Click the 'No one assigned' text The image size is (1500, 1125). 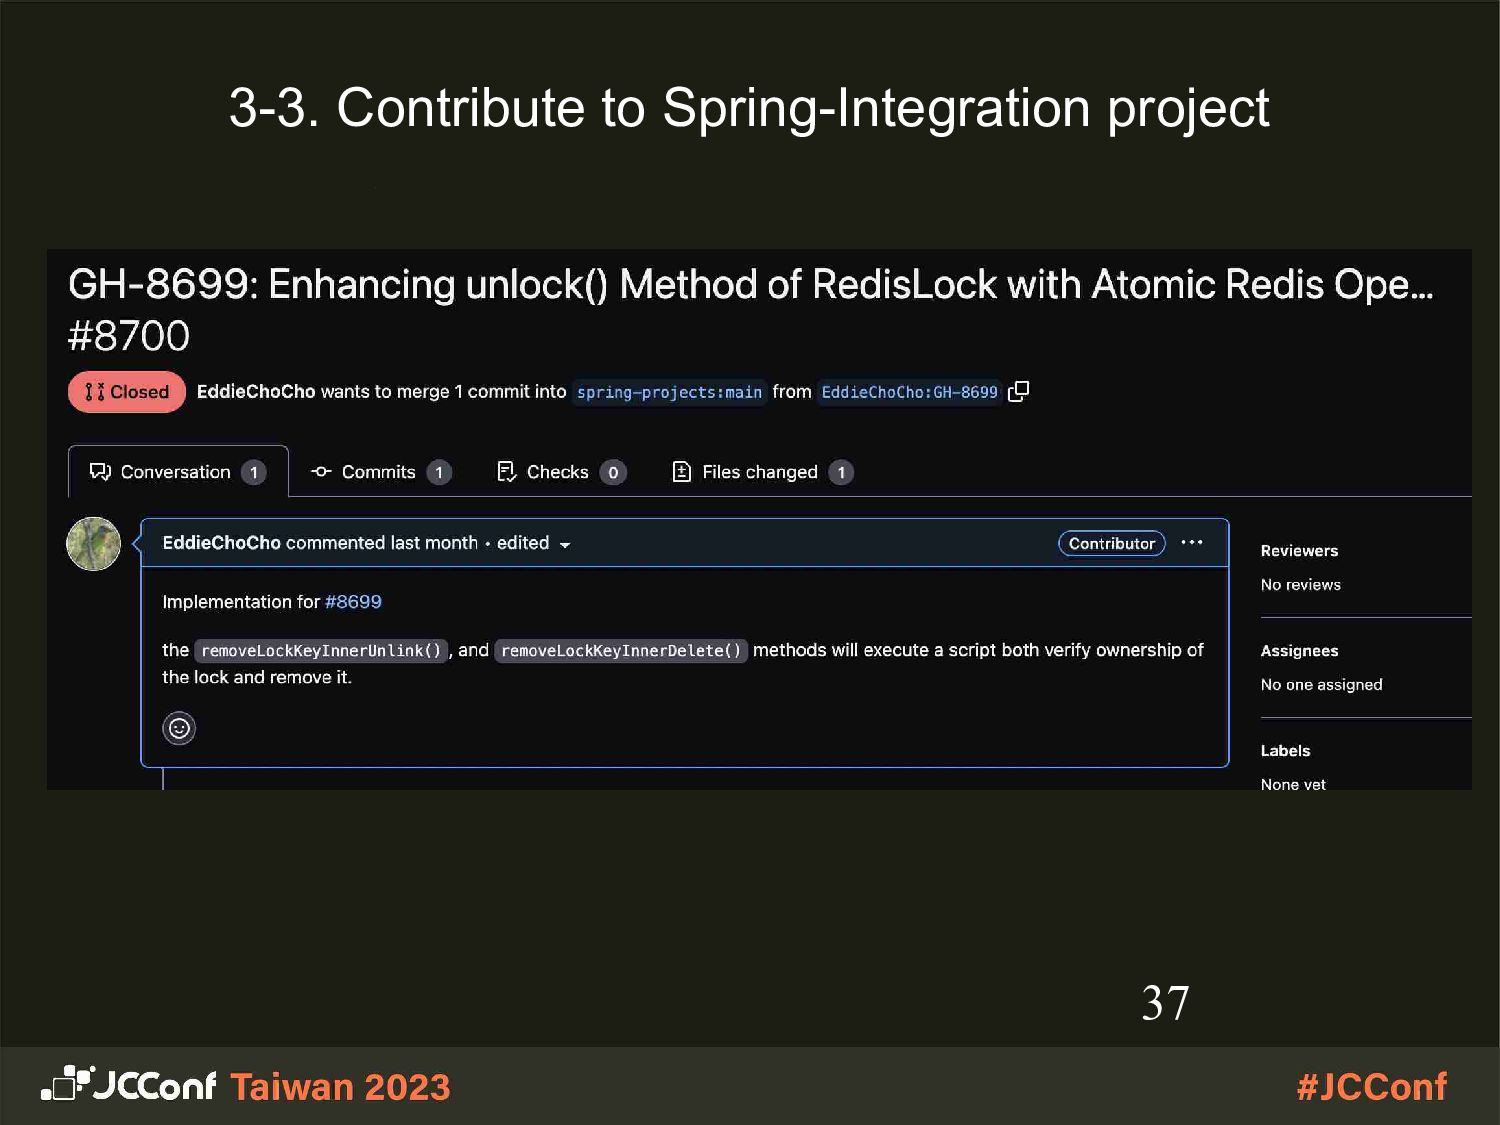pyautogui.click(x=1321, y=685)
